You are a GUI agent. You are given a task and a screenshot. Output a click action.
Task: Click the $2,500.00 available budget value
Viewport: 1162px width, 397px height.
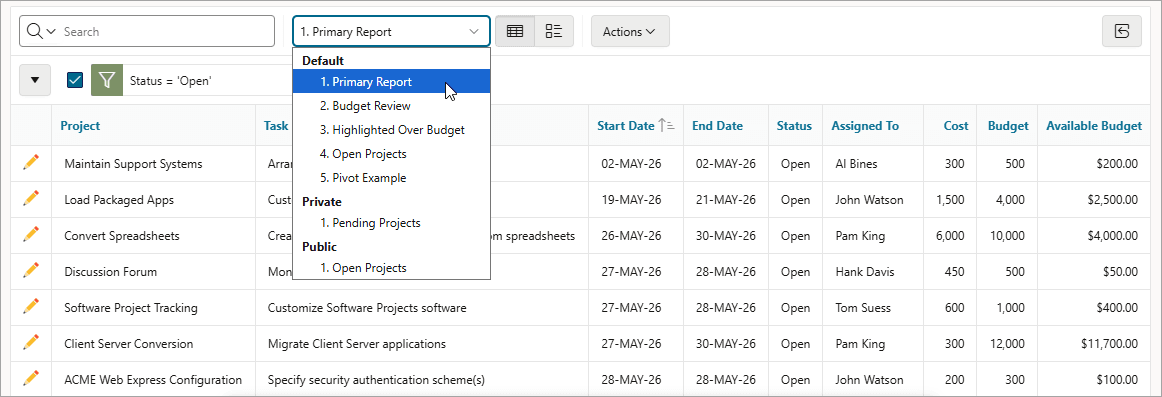[1112, 200]
